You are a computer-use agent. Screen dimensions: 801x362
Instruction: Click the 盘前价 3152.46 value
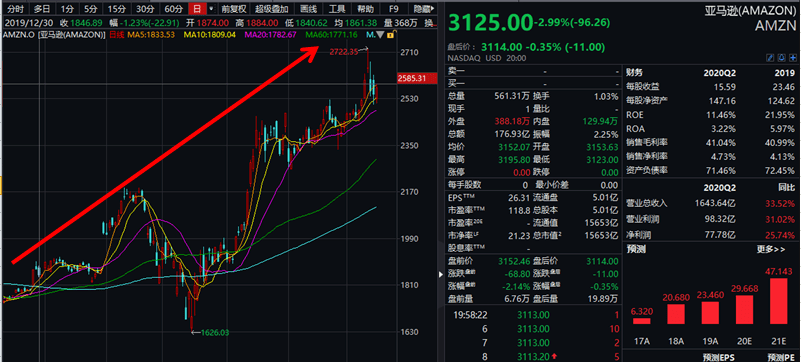click(x=515, y=261)
